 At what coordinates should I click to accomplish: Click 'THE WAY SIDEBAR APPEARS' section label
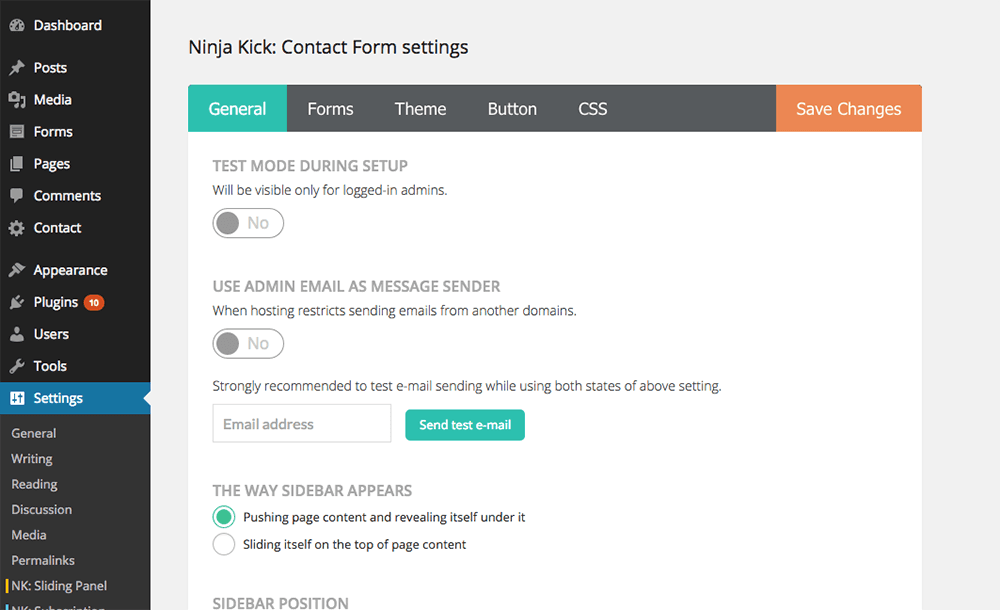tap(312, 491)
